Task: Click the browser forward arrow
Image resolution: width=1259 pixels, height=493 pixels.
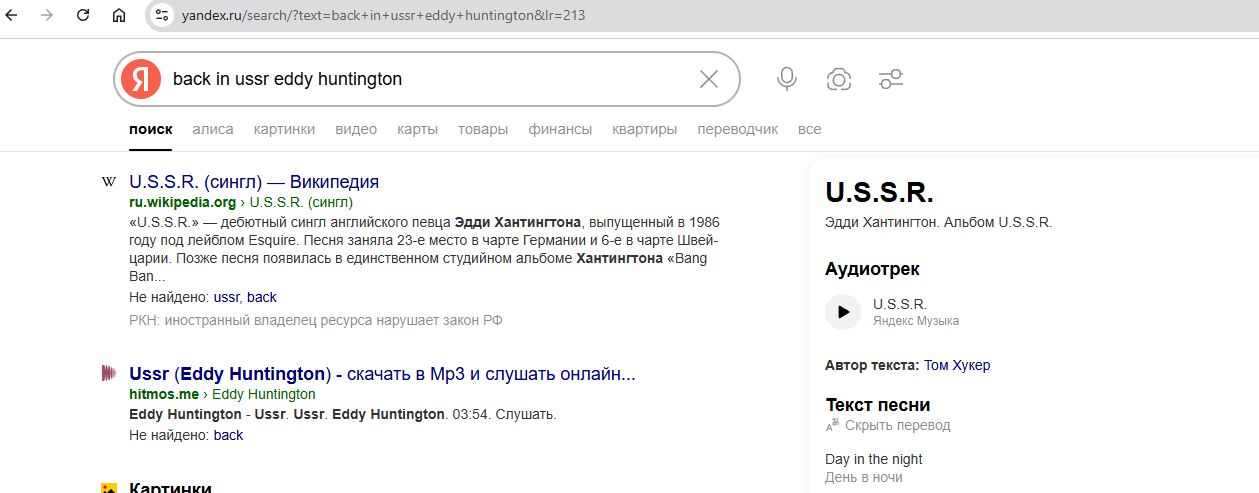Action: coord(47,15)
